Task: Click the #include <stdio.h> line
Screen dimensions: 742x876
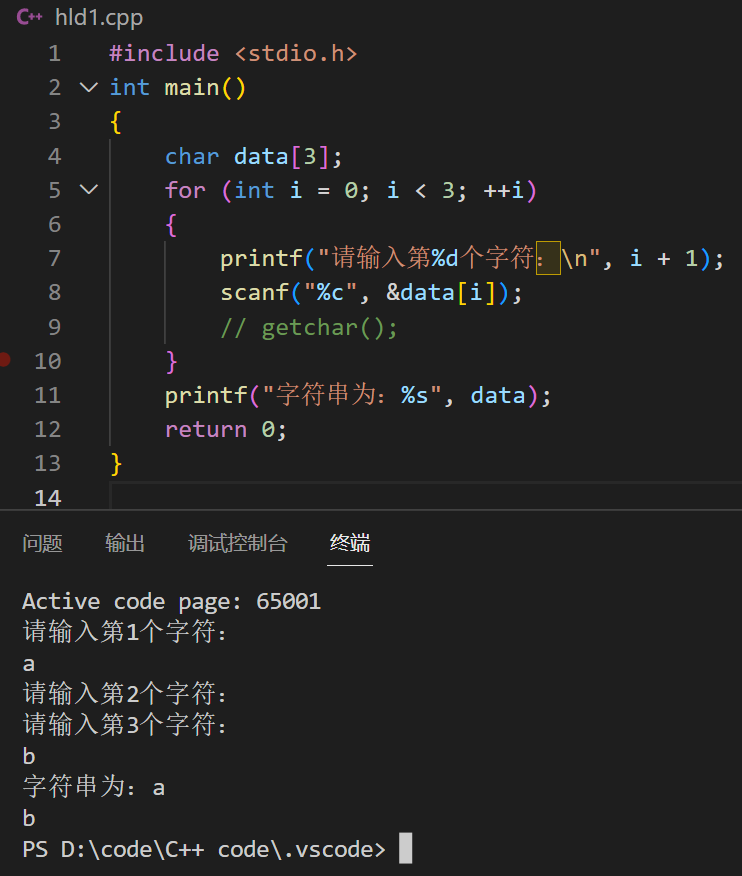Action: pyautogui.click(x=233, y=54)
